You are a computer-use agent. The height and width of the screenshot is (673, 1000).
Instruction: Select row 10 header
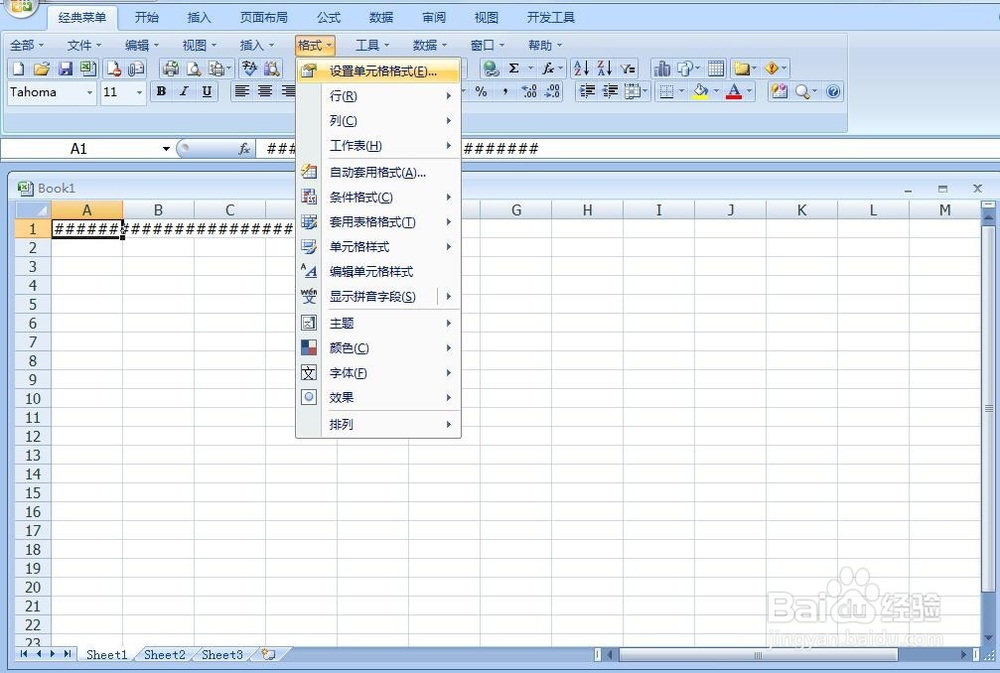(x=33, y=399)
